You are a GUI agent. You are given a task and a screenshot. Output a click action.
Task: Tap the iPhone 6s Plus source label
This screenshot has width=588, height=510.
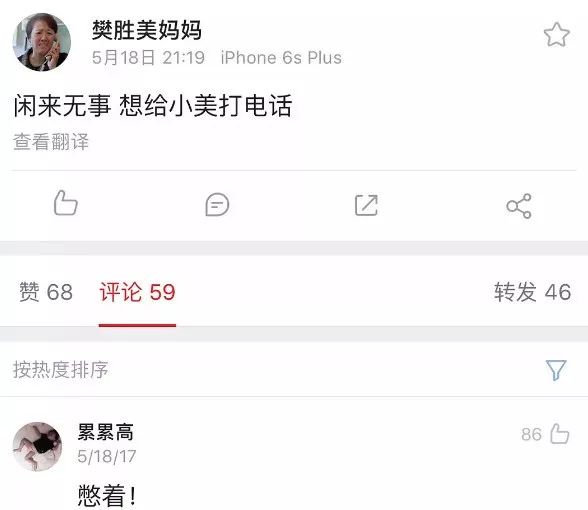pos(281,58)
